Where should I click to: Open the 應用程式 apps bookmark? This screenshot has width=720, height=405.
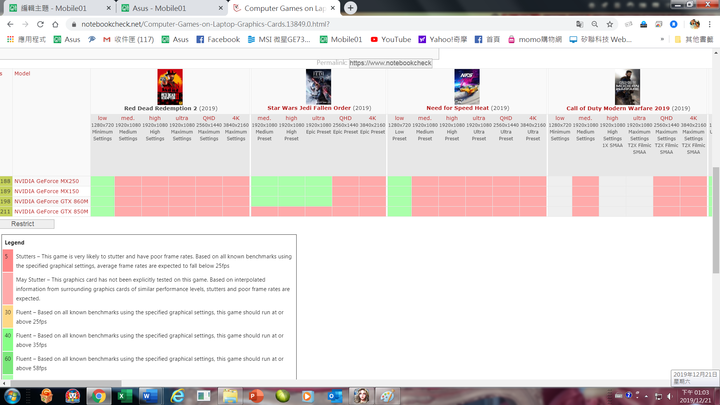pos(26,39)
